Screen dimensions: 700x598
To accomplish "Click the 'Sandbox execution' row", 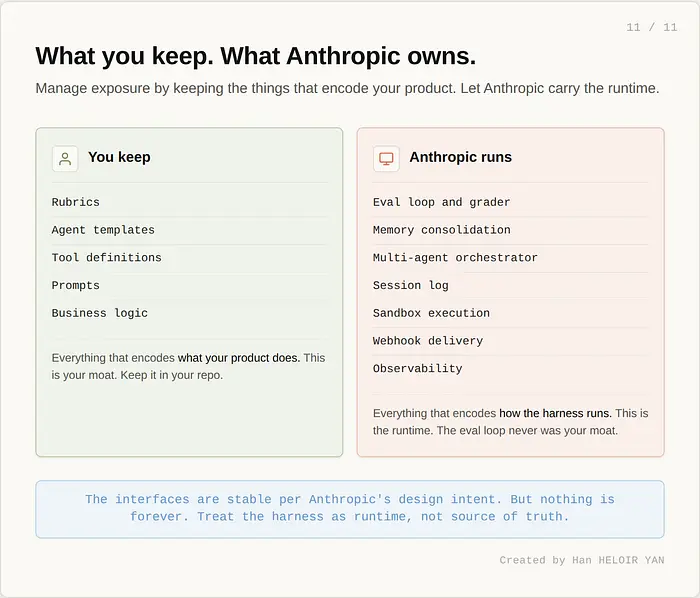I will [510, 313].
